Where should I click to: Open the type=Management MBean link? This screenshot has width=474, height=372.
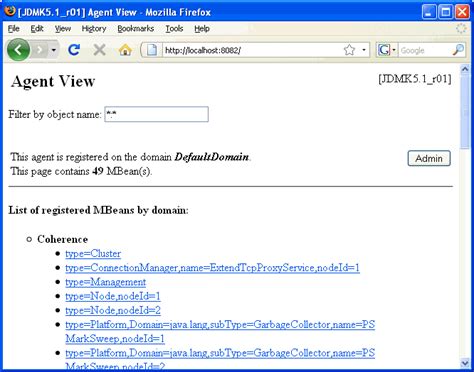click(x=106, y=282)
